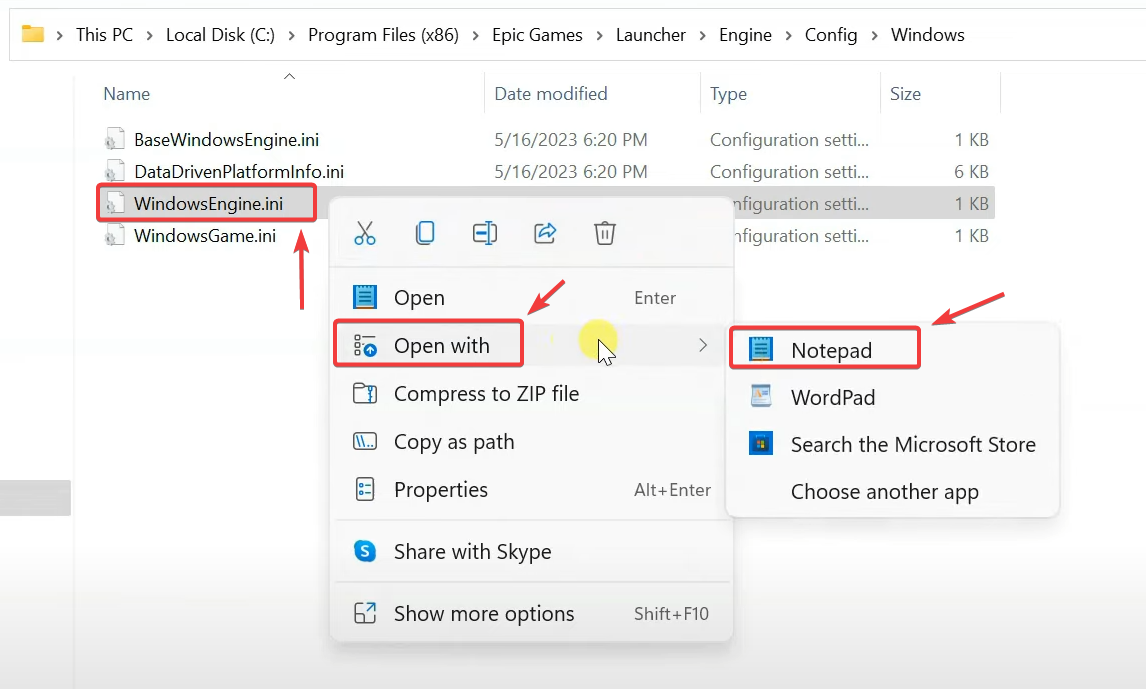This screenshot has width=1146, height=689.
Task: Expand chevron before This PC
Action: pyautogui.click(x=60, y=35)
